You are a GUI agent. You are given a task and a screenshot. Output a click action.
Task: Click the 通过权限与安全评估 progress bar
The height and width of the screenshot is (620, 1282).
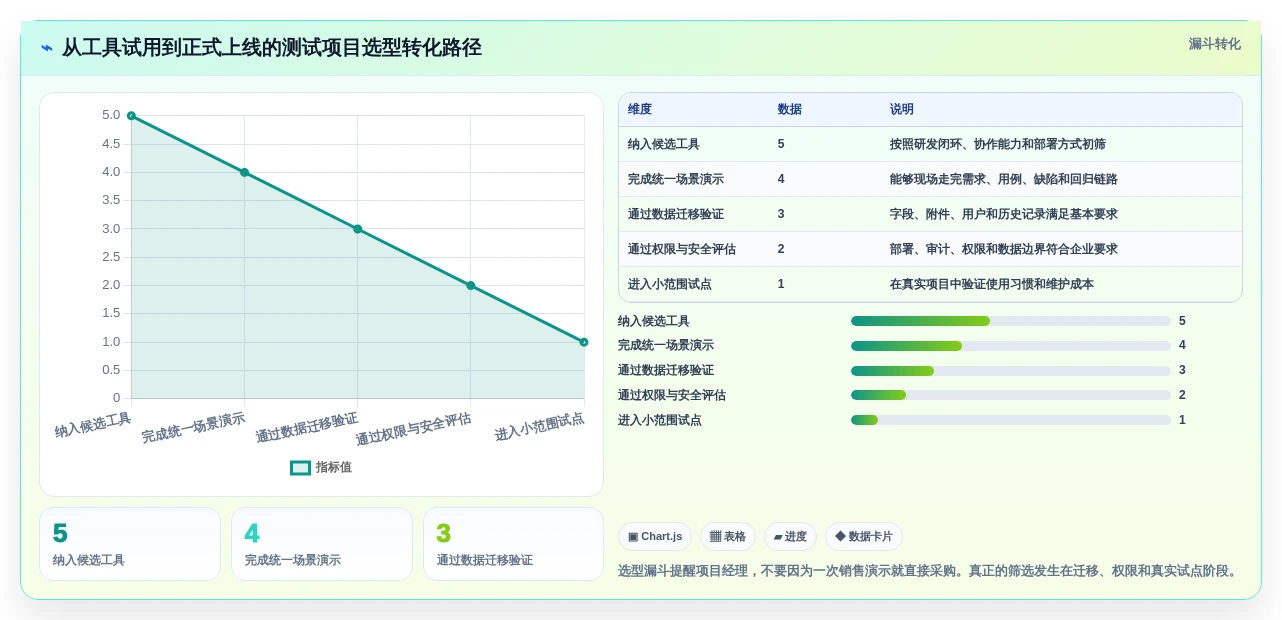coord(1010,395)
